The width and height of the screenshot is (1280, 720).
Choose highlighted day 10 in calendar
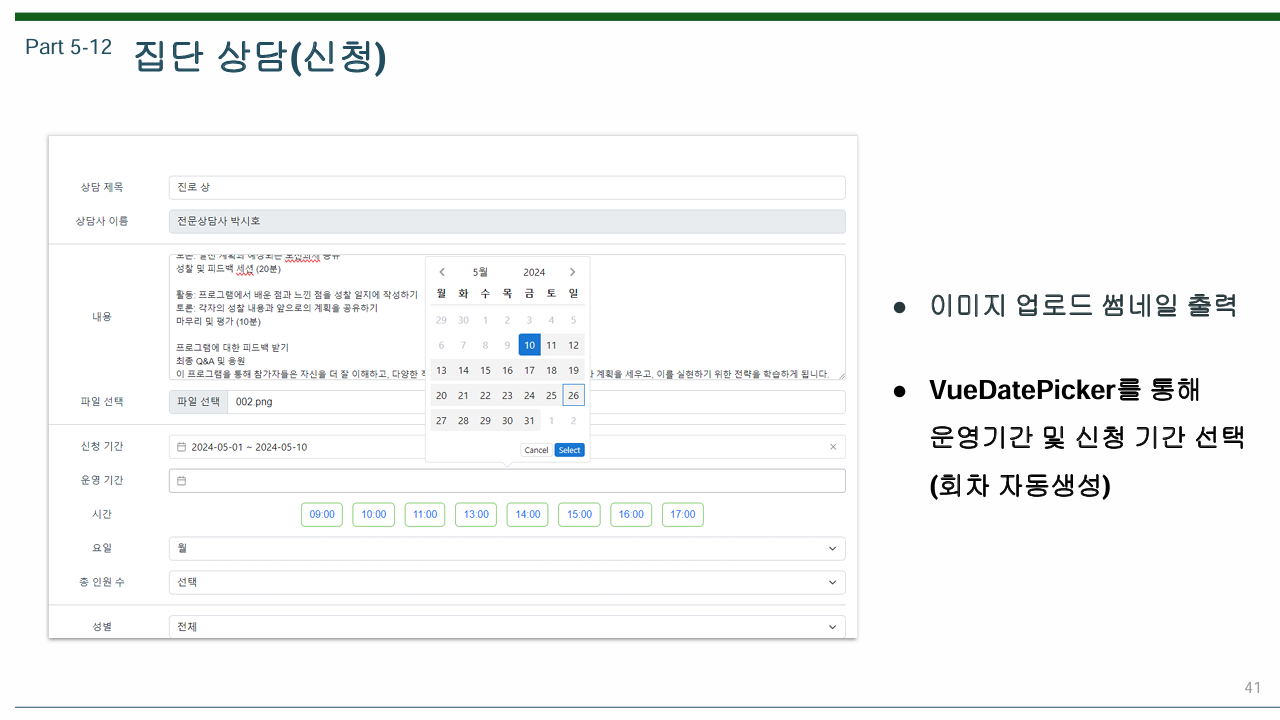(x=529, y=345)
